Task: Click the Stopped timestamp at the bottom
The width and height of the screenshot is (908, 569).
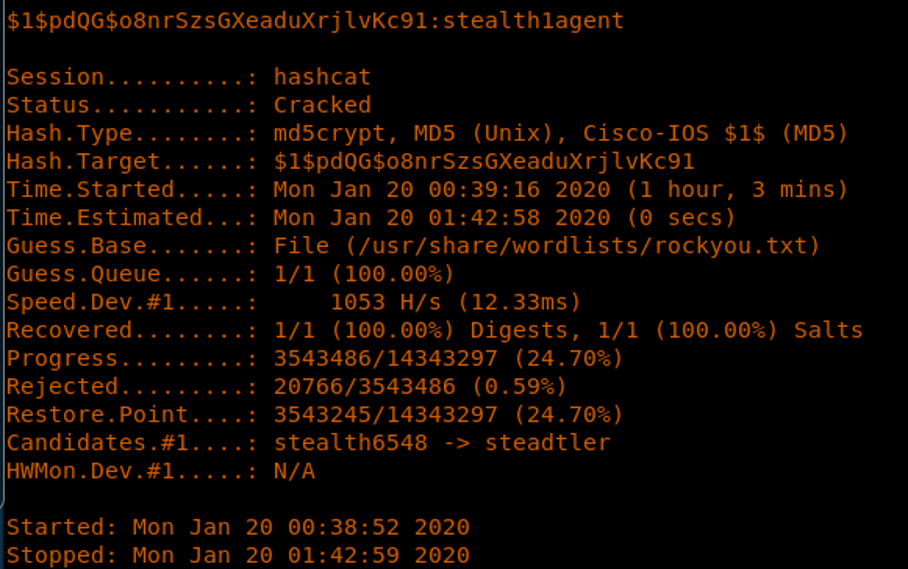Action: 301,555
